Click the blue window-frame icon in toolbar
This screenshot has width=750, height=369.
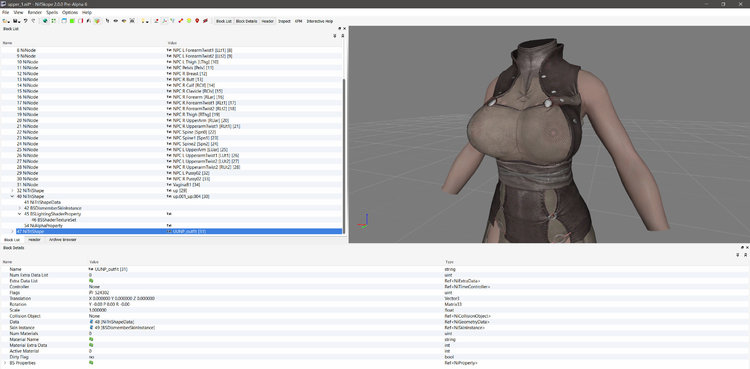(x=64, y=21)
